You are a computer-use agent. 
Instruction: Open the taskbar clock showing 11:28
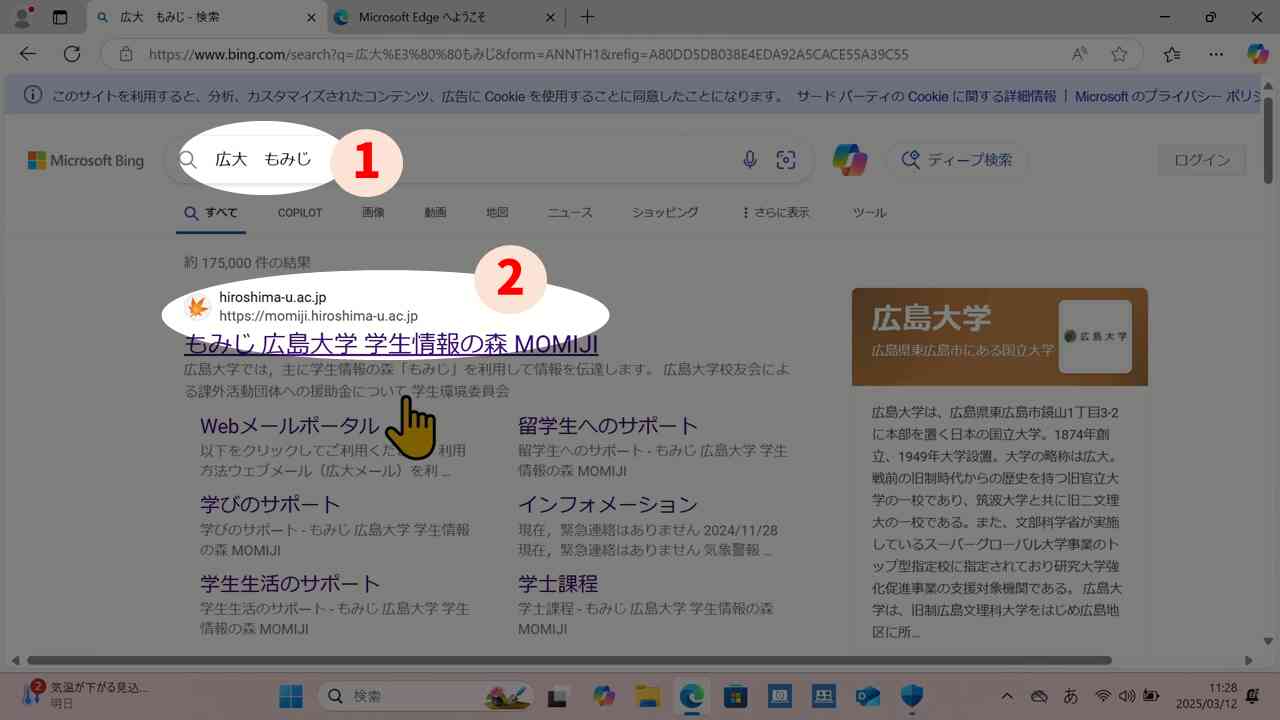pyautogui.click(x=1208, y=695)
